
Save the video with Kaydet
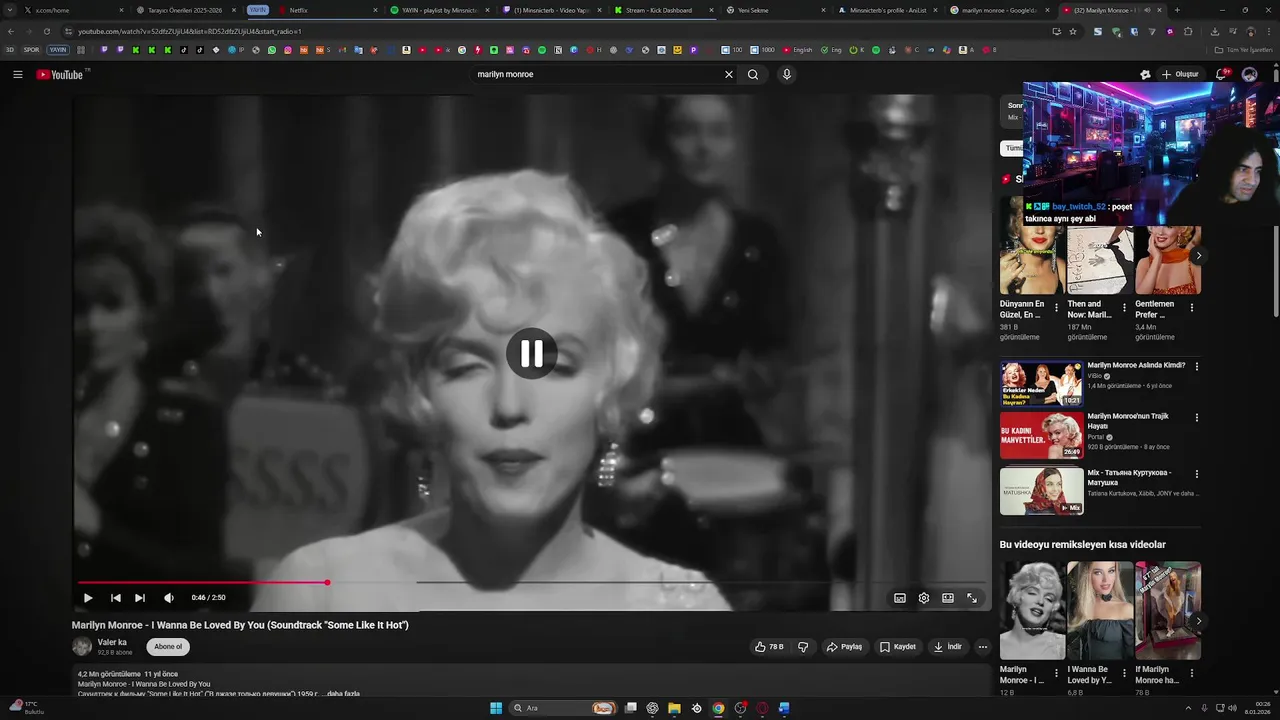(897, 647)
